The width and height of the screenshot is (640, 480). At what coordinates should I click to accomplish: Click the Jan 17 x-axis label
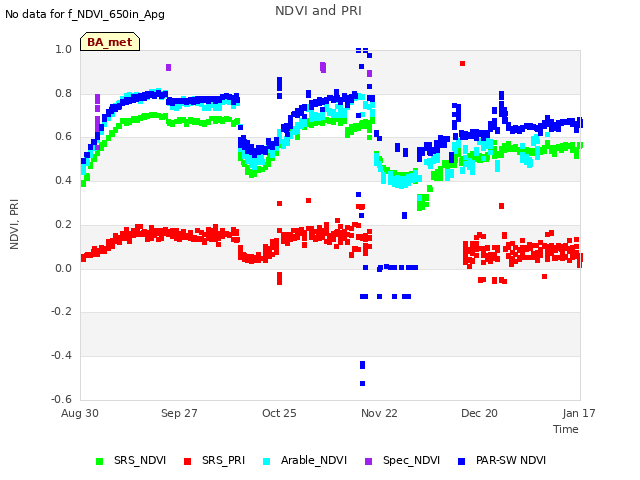click(x=579, y=413)
